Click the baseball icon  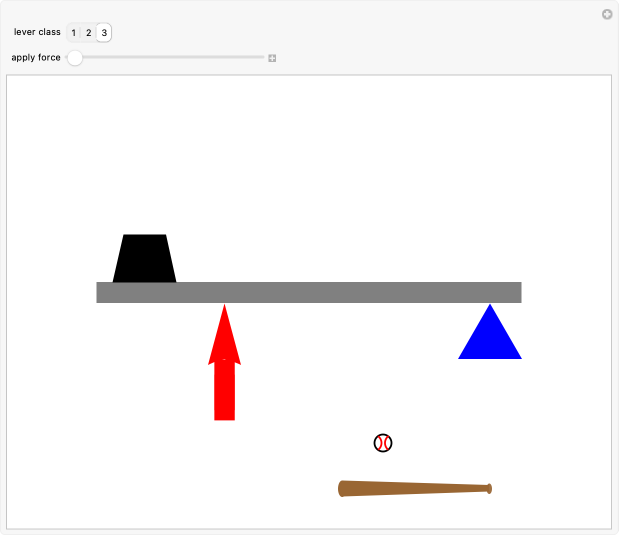pyautogui.click(x=383, y=442)
